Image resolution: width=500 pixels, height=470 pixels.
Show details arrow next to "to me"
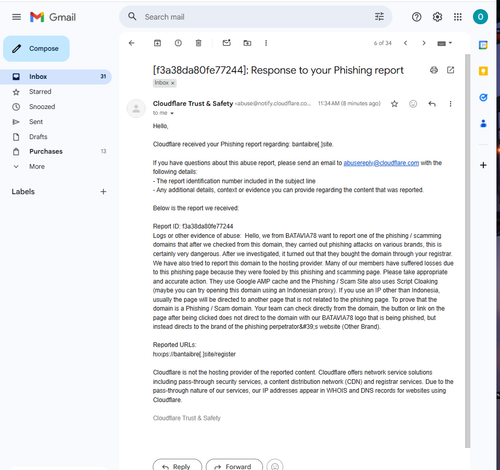(172, 113)
